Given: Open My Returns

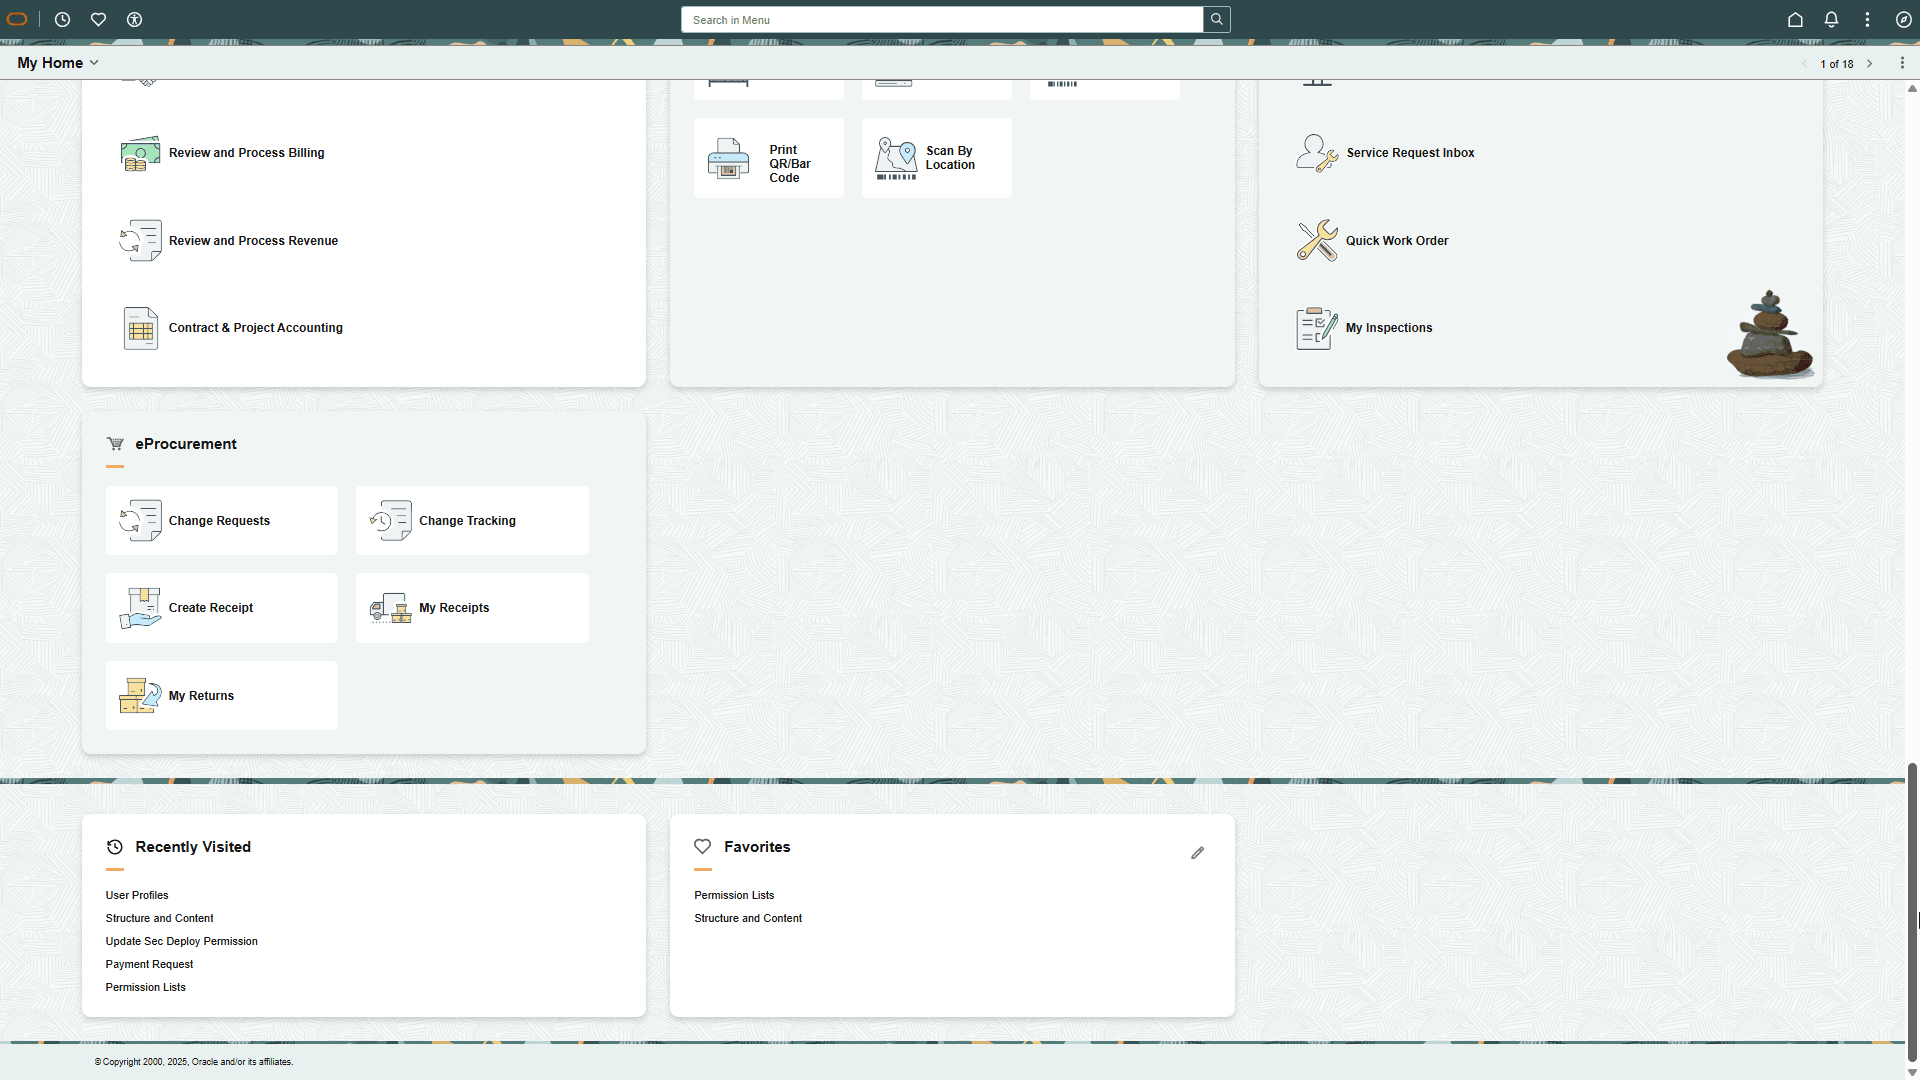Looking at the screenshot, I should (221, 695).
